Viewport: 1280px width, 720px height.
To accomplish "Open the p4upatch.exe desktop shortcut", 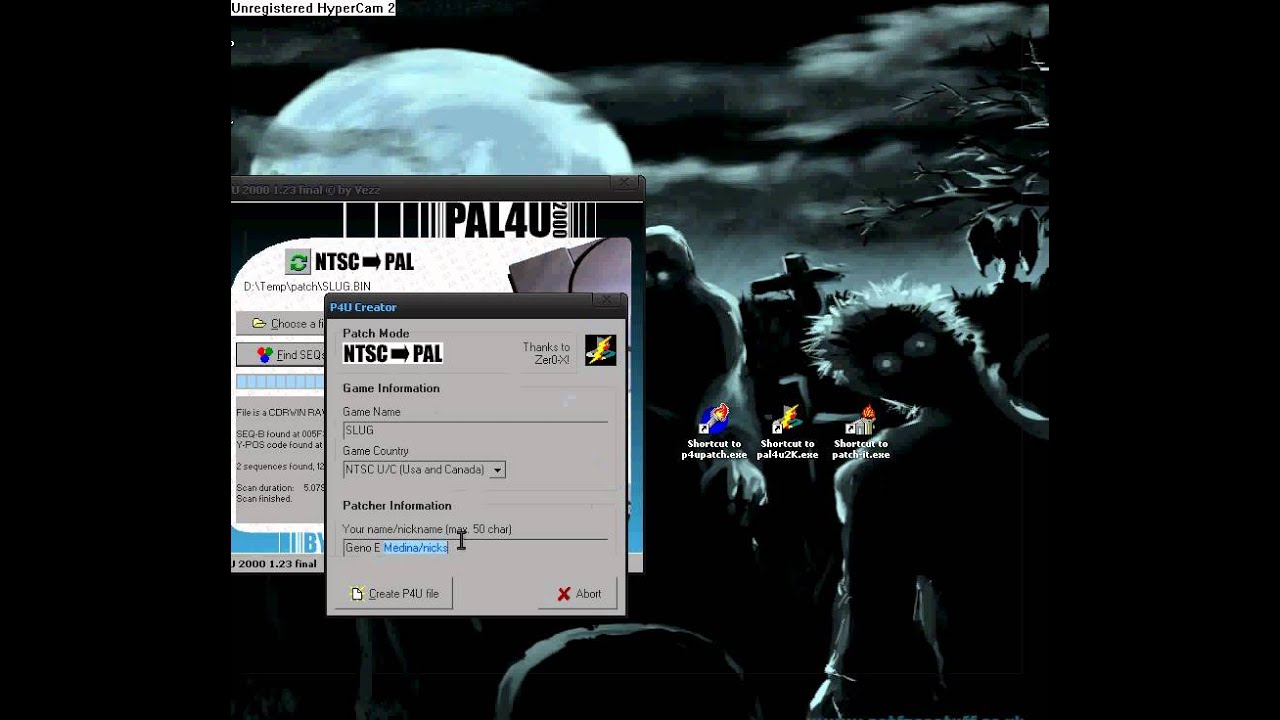I will point(714,431).
